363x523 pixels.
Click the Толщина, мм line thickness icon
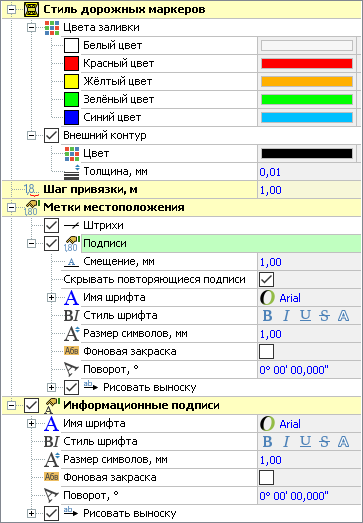71,171
